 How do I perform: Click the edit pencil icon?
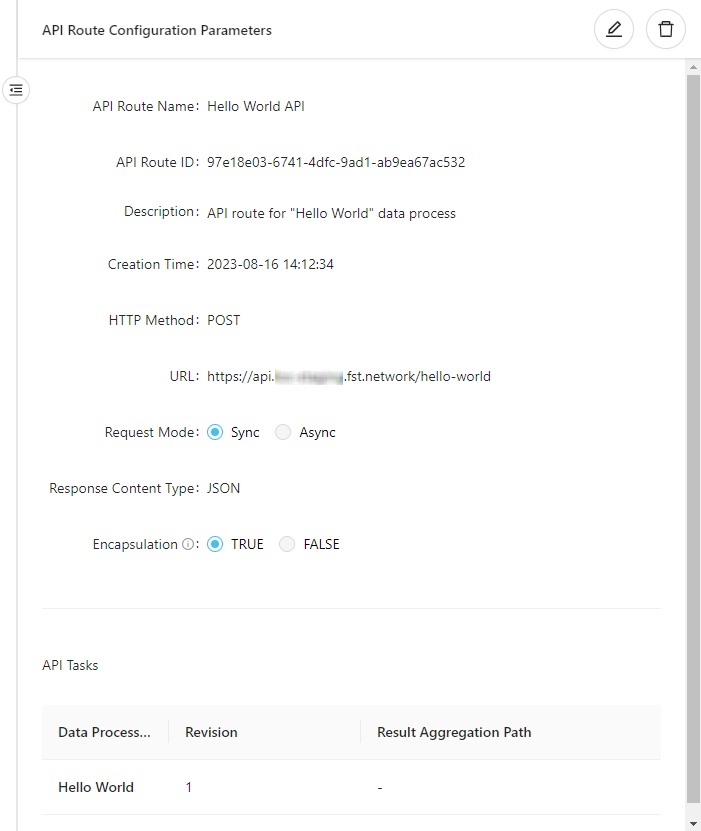coord(614,30)
